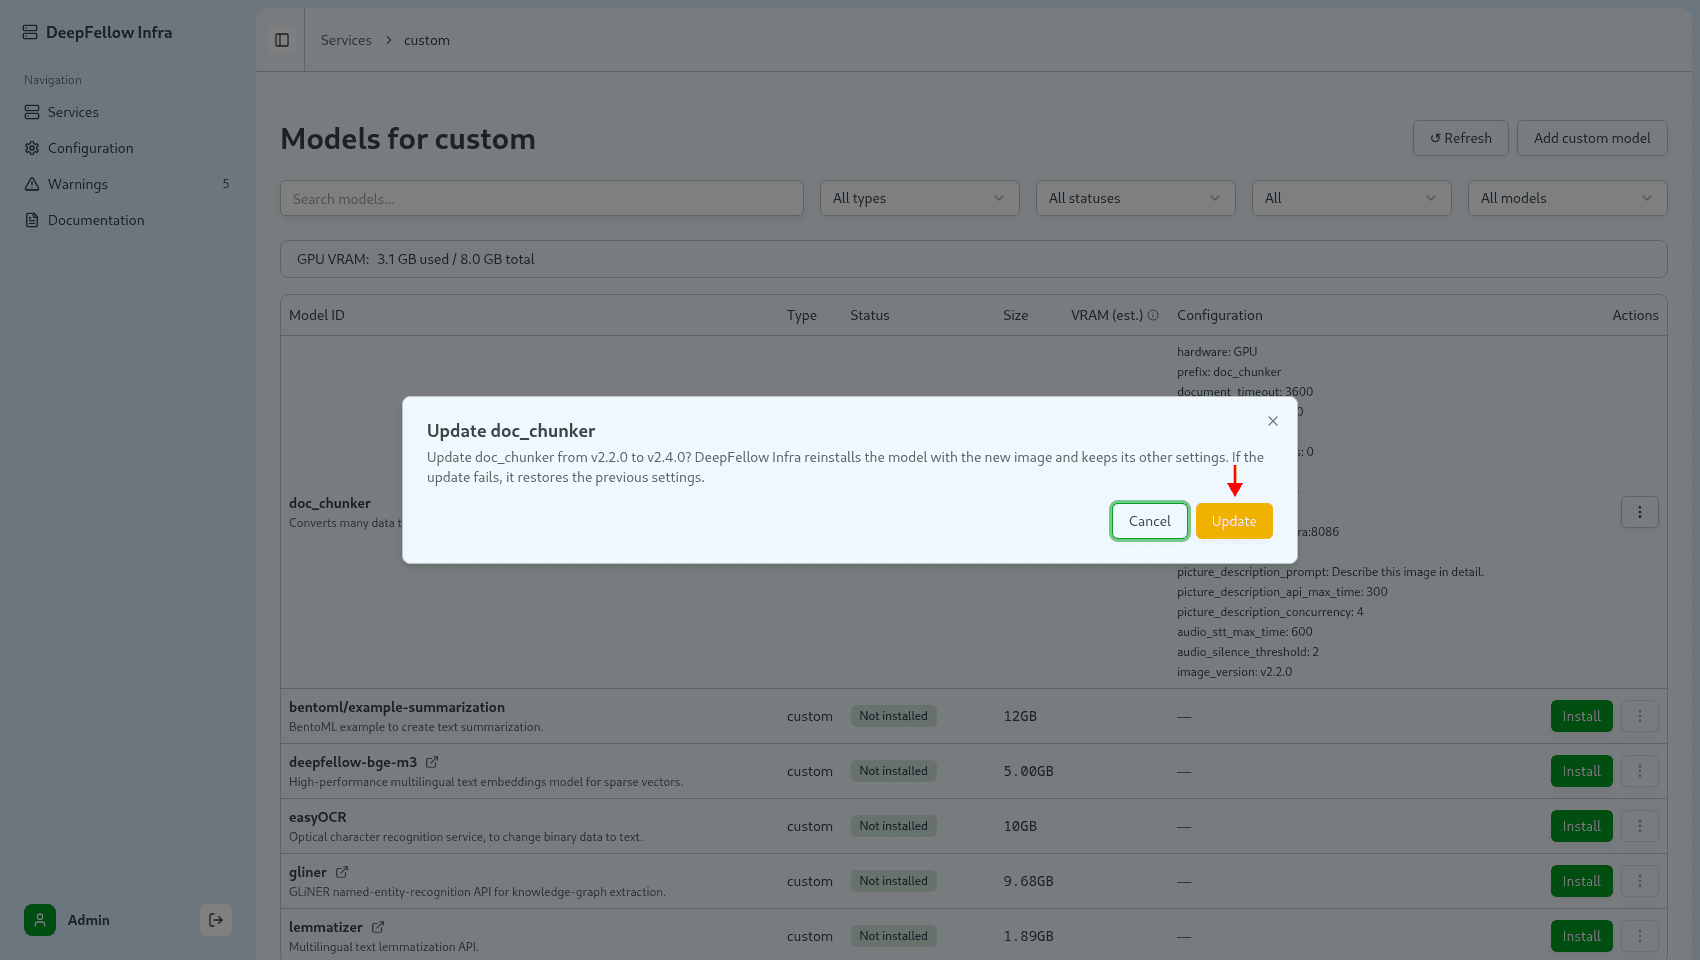Click the 12GB size of bentoml model
1700x960 pixels.
(x=1020, y=716)
